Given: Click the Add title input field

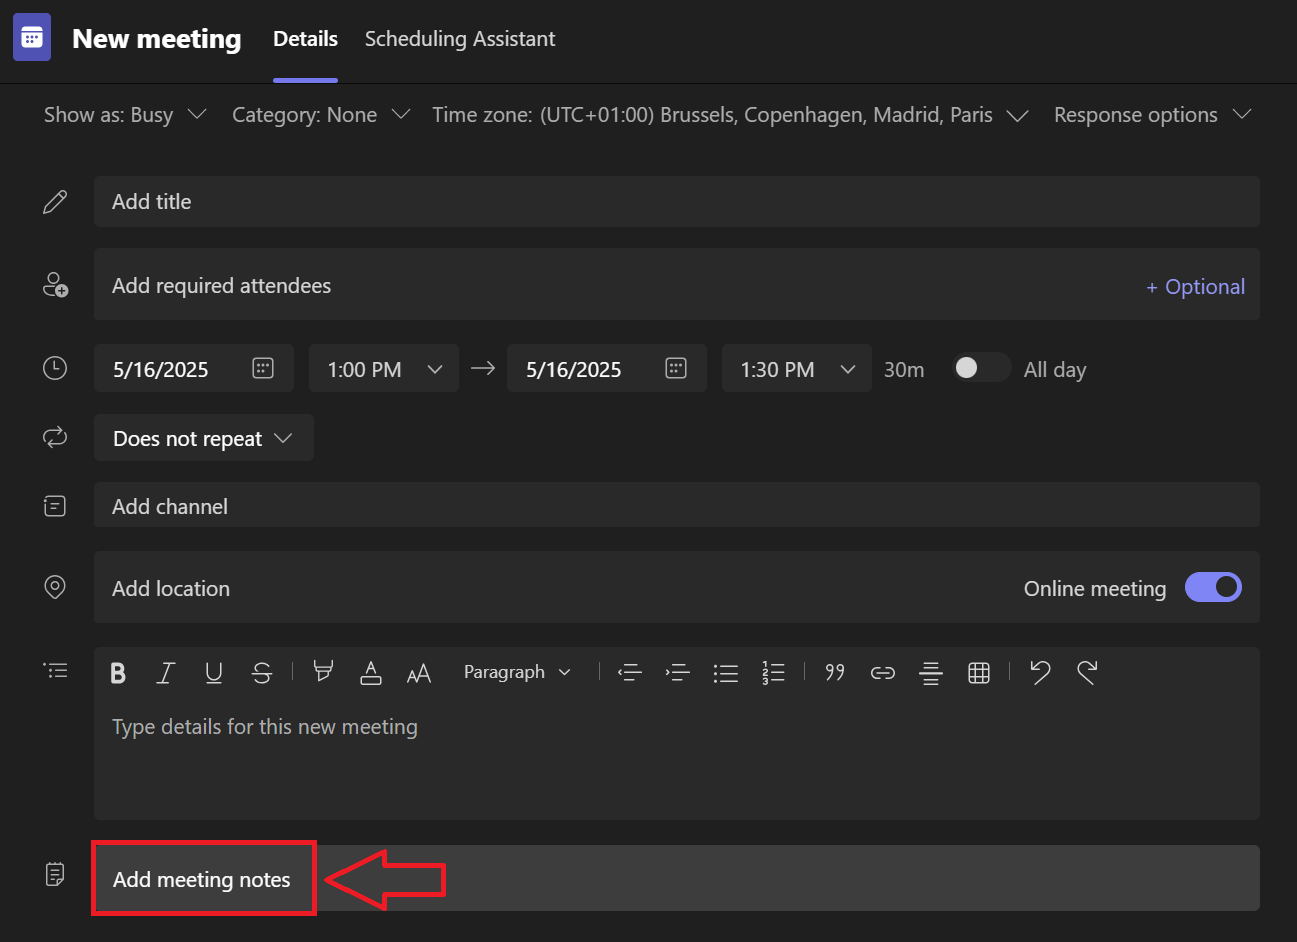Looking at the screenshot, I should pyautogui.click(x=400, y=201).
